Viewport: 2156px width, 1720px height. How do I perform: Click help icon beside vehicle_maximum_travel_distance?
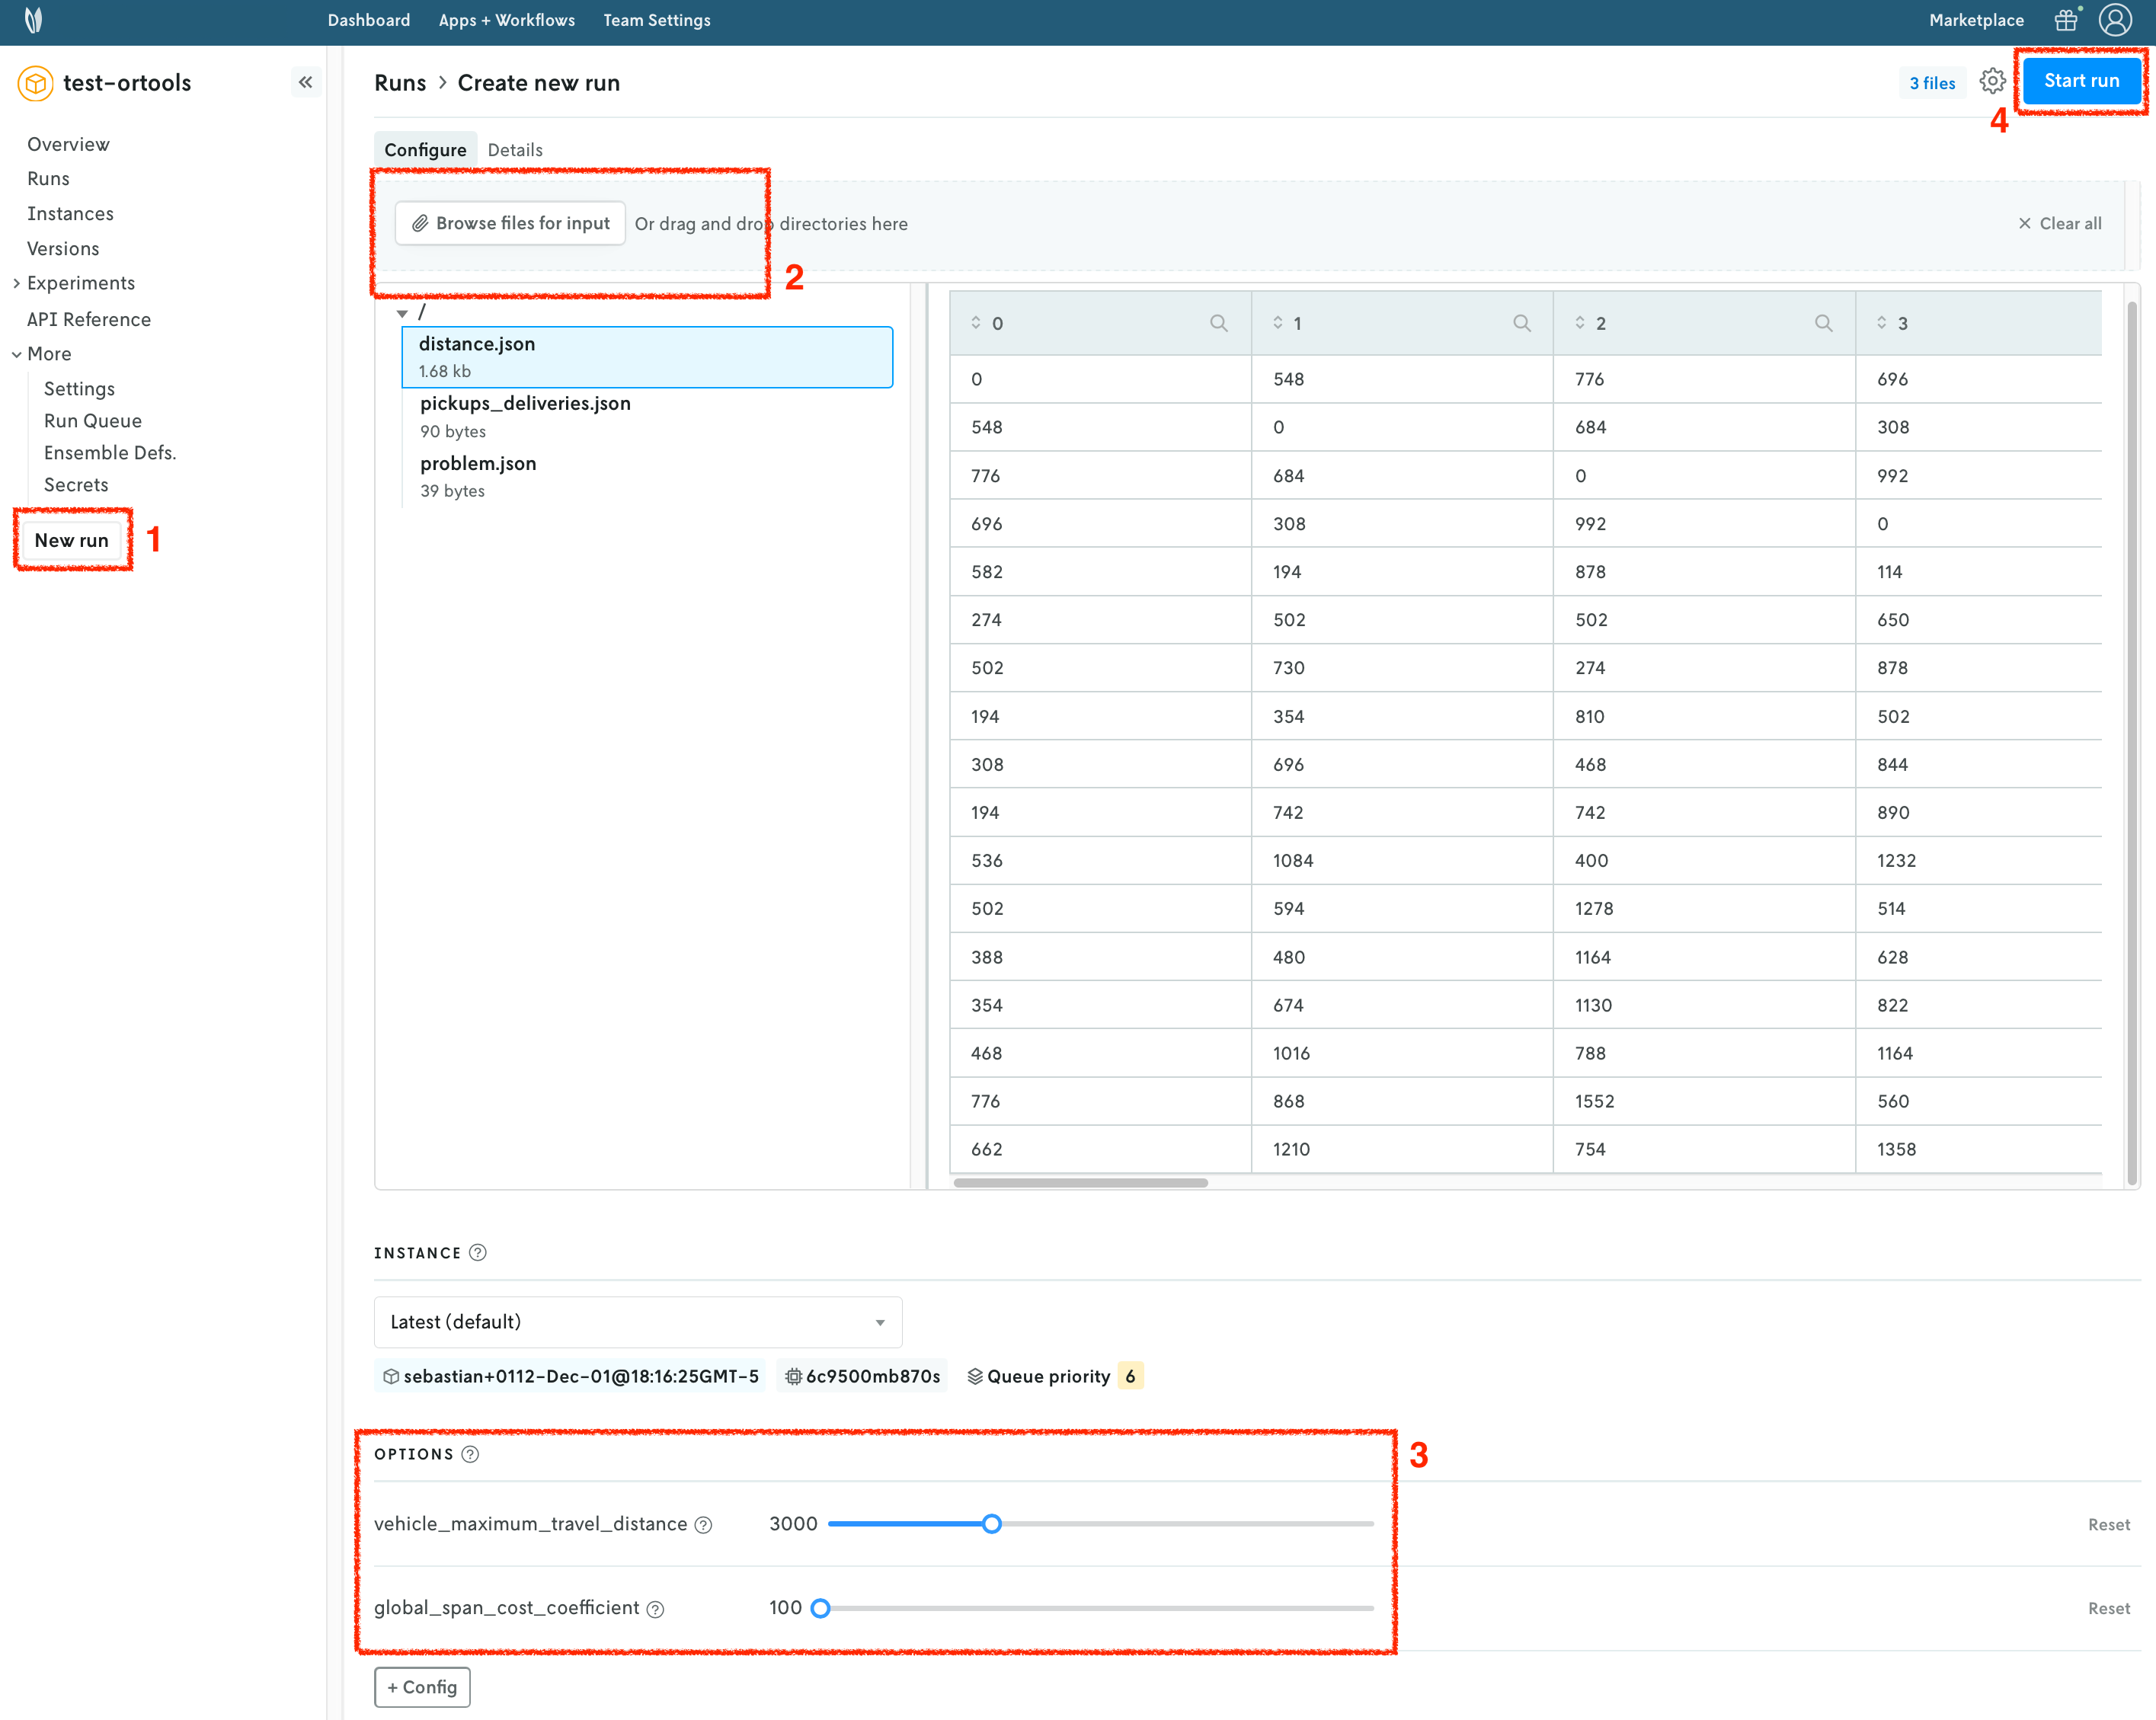click(704, 1525)
